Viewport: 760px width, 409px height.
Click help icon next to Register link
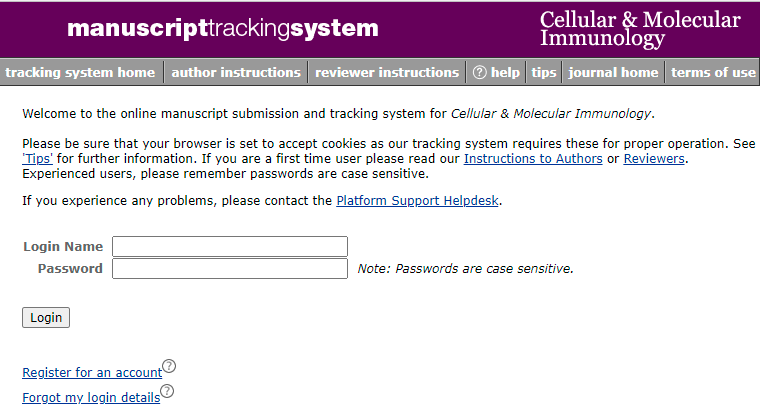click(169, 366)
